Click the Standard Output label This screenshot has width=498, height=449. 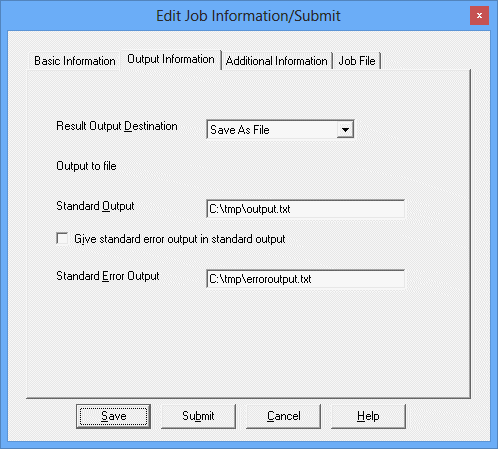coord(95,206)
